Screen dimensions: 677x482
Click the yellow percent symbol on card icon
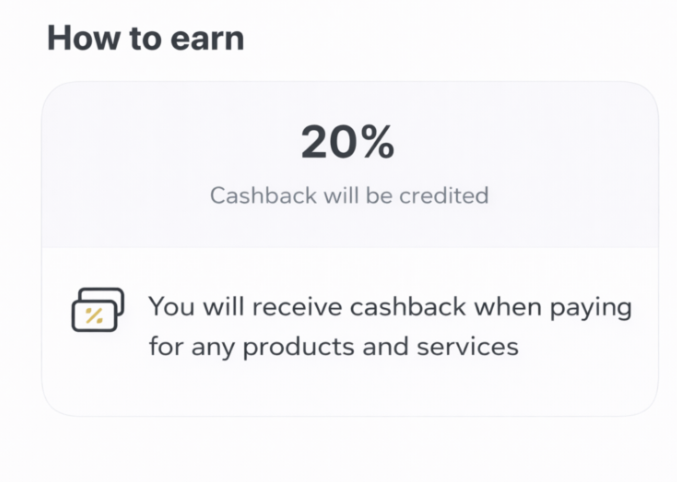(x=93, y=316)
